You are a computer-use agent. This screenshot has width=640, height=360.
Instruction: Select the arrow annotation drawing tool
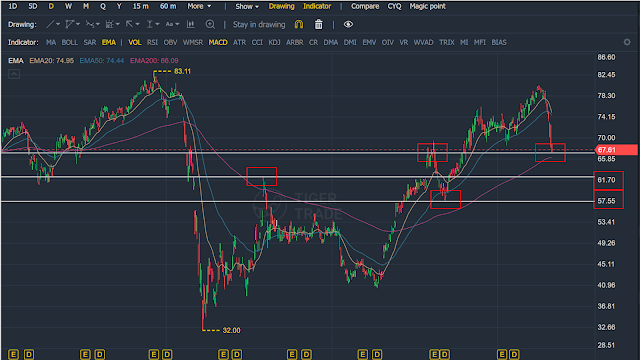coord(129,24)
